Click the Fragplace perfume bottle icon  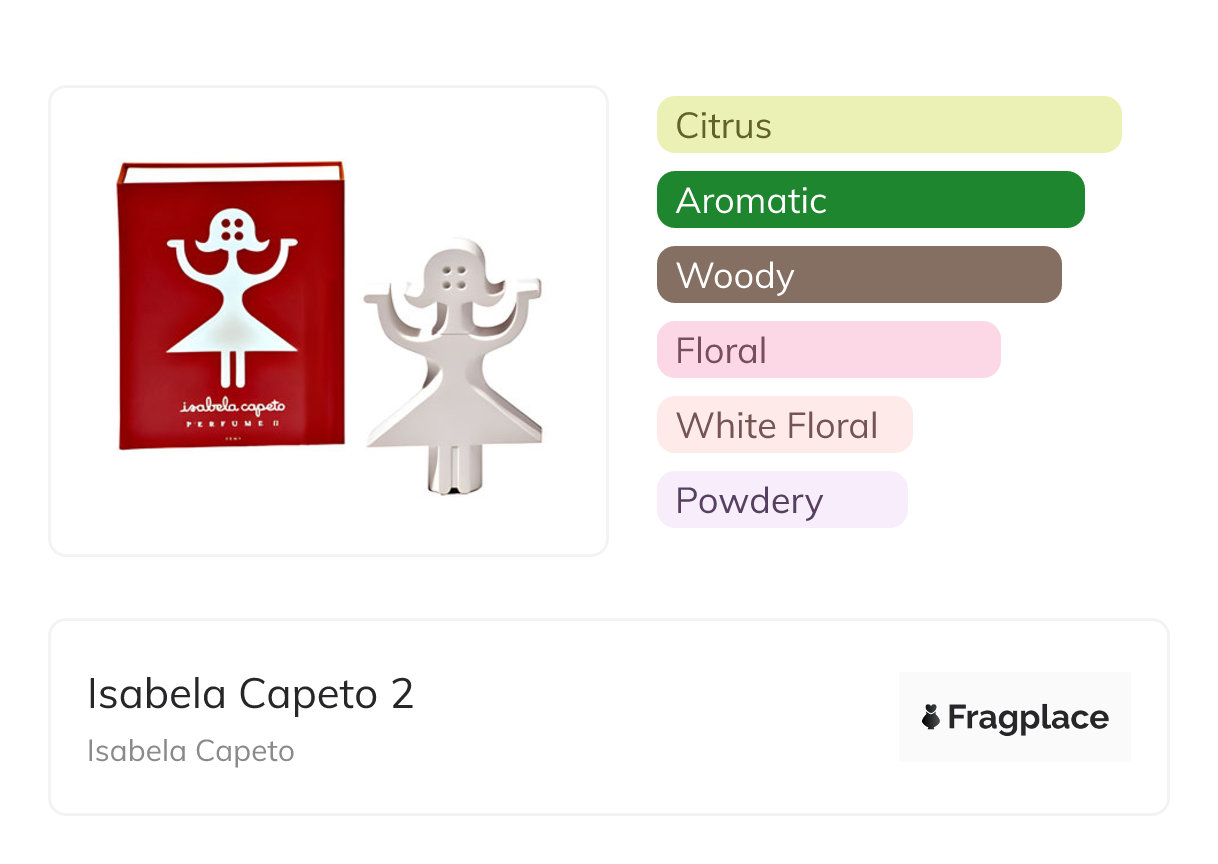[931, 717]
